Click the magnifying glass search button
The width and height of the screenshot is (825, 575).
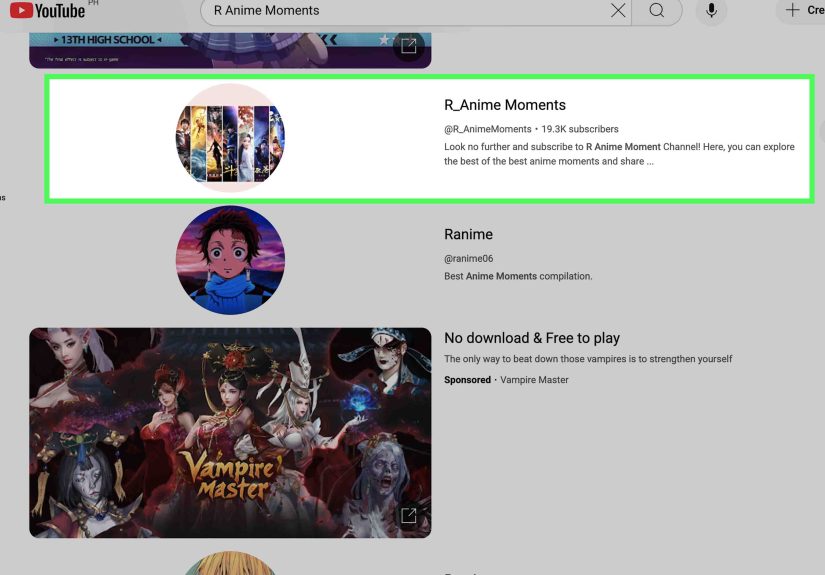tap(657, 10)
